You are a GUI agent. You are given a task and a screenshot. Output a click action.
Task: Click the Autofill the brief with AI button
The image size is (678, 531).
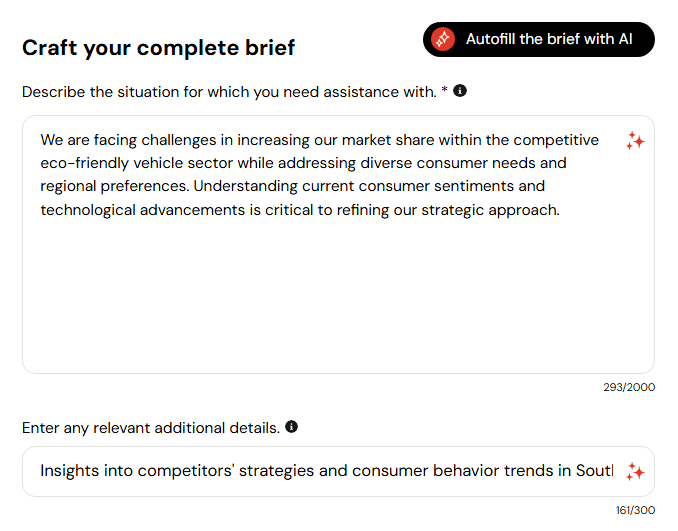pyautogui.click(x=538, y=39)
